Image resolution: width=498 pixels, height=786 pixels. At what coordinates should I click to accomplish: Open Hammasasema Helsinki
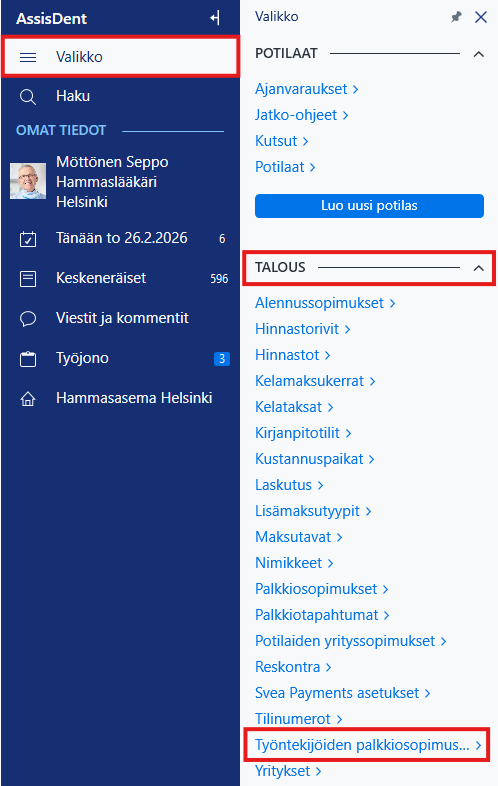point(134,398)
